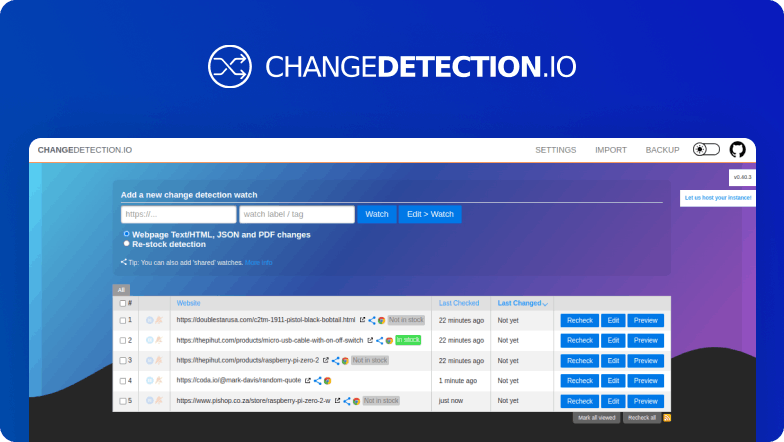Open external link icon for coda.io watch

coord(308,381)
